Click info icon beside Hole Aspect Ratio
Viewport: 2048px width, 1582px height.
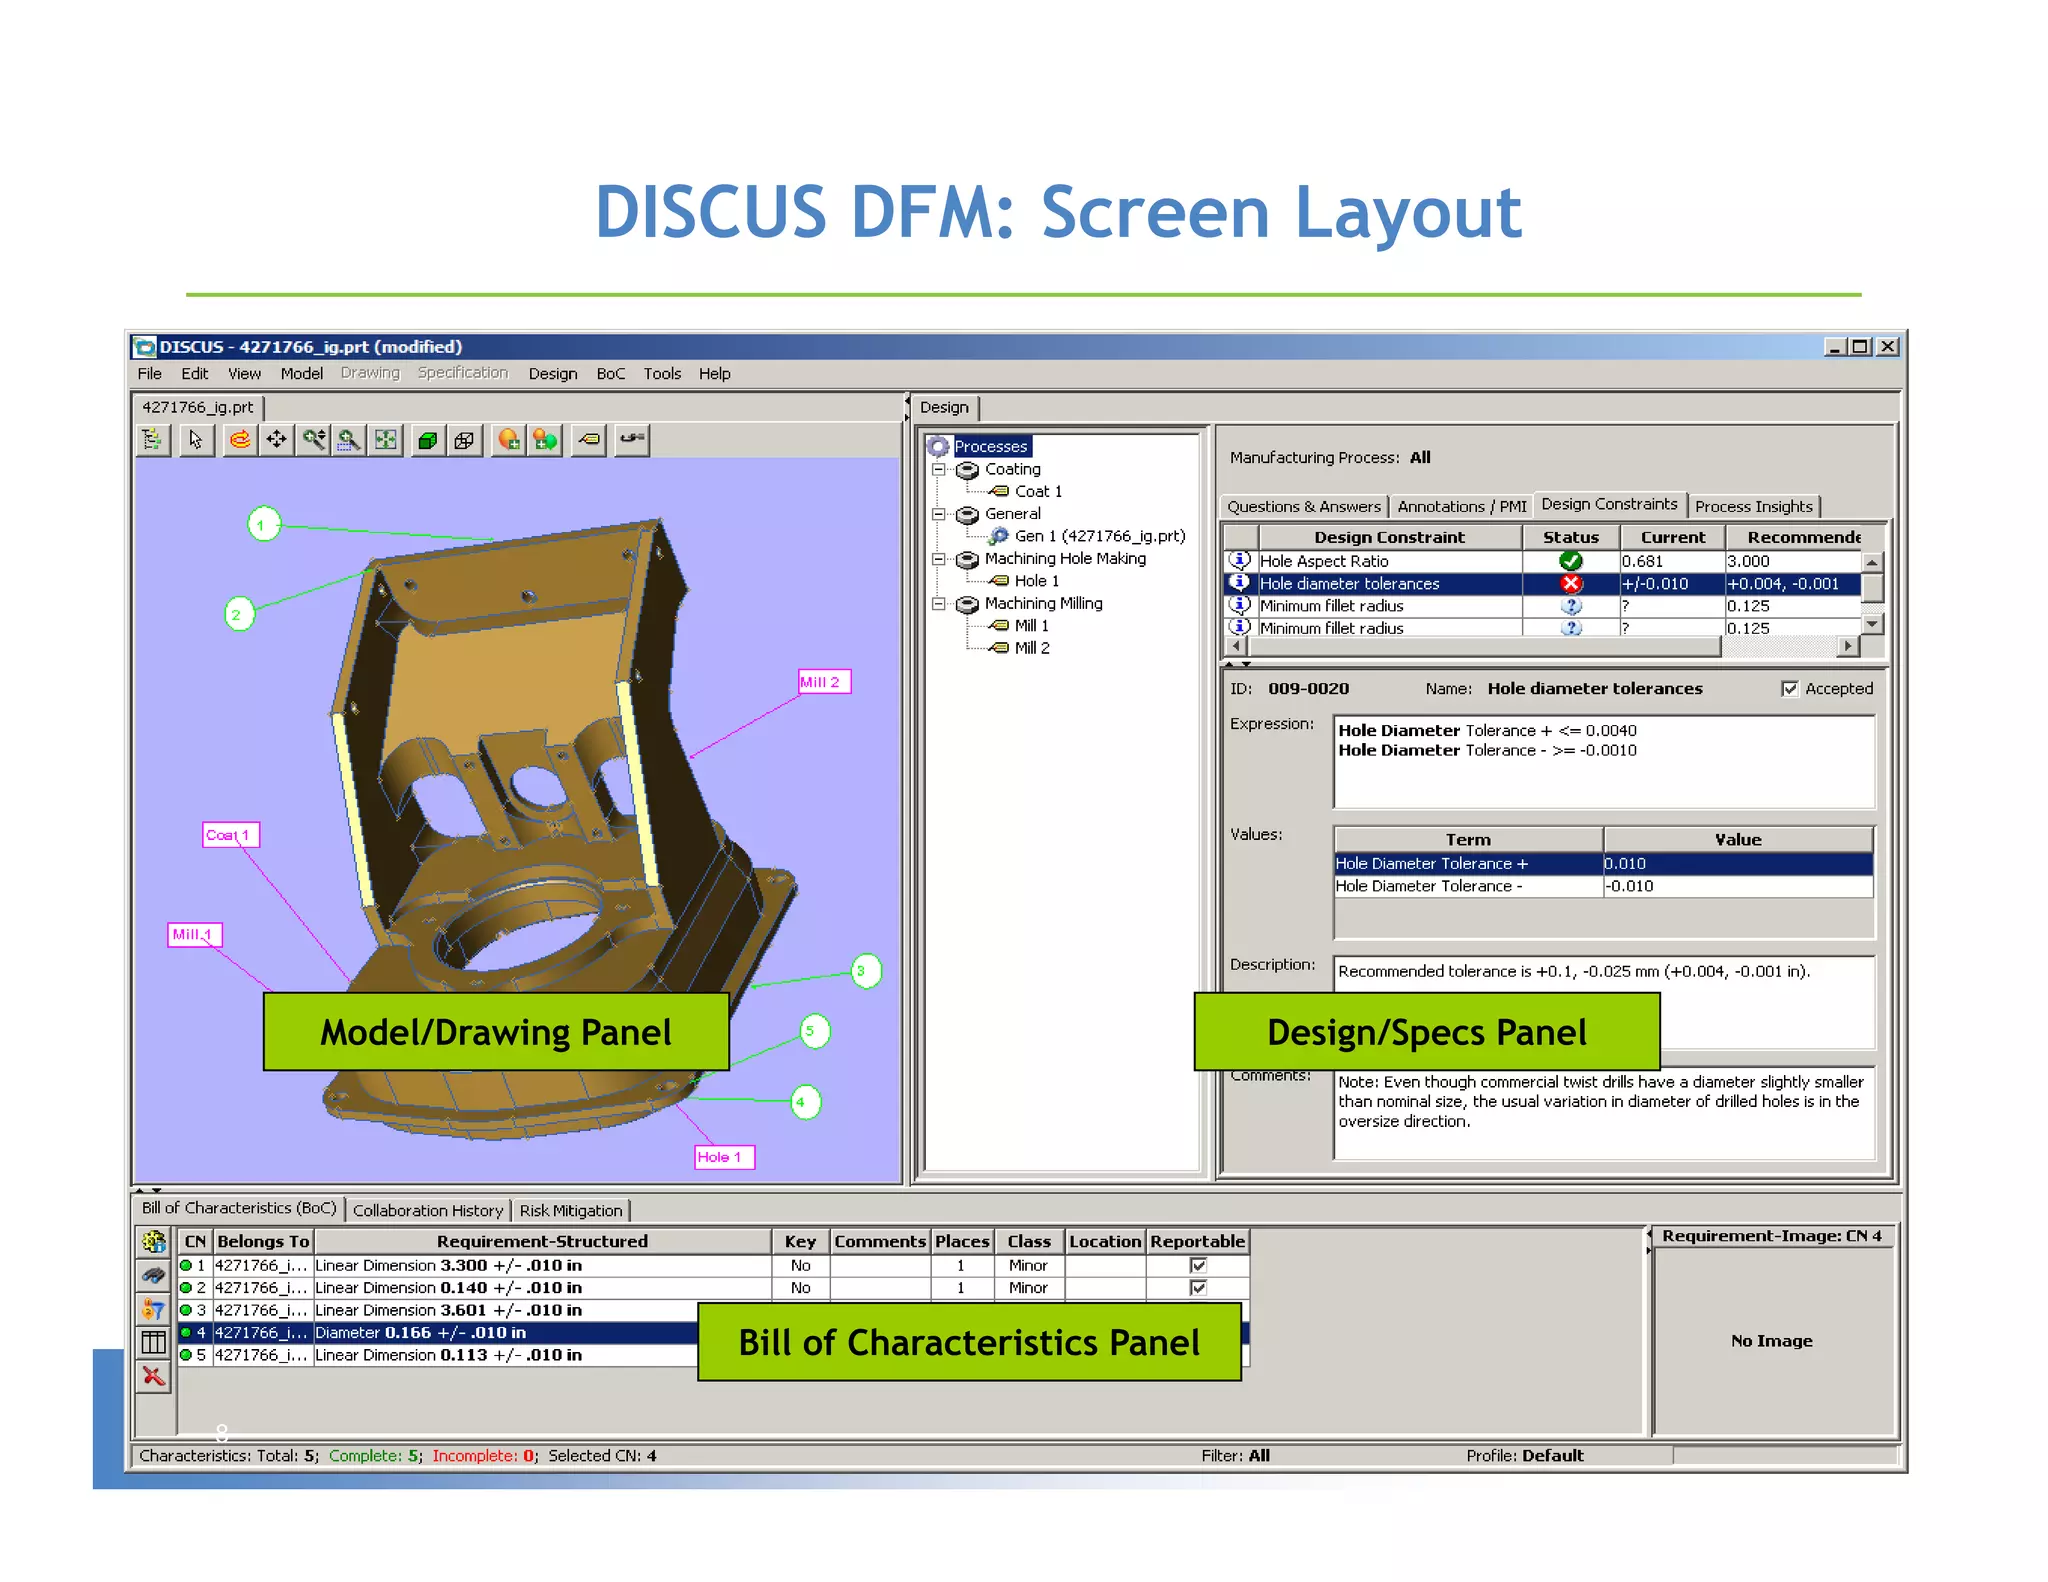pyautogui.click(x=1240, y=561)
